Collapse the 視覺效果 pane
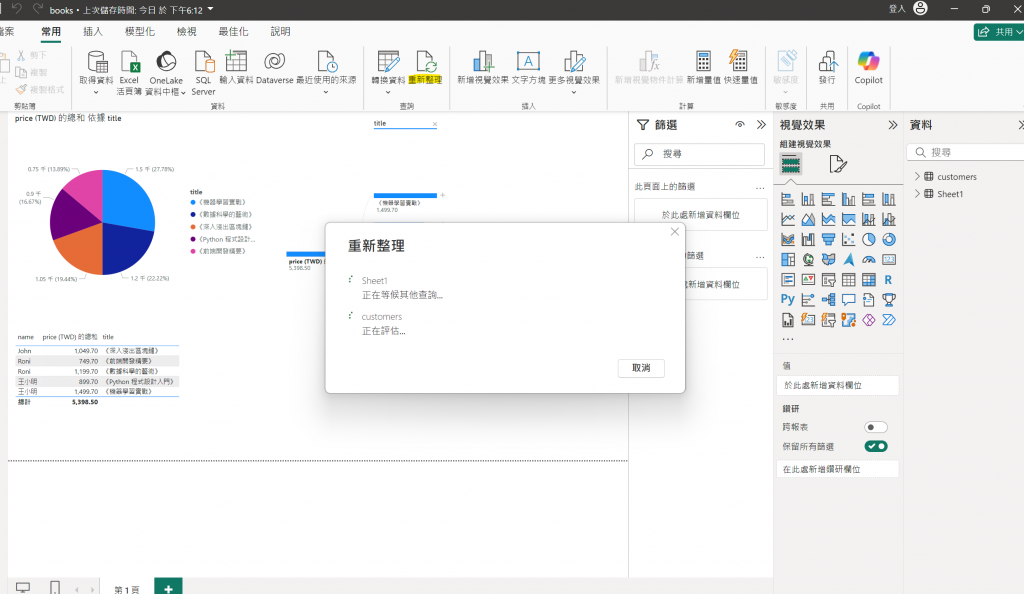1024x594 pixels. click(893, 125)
